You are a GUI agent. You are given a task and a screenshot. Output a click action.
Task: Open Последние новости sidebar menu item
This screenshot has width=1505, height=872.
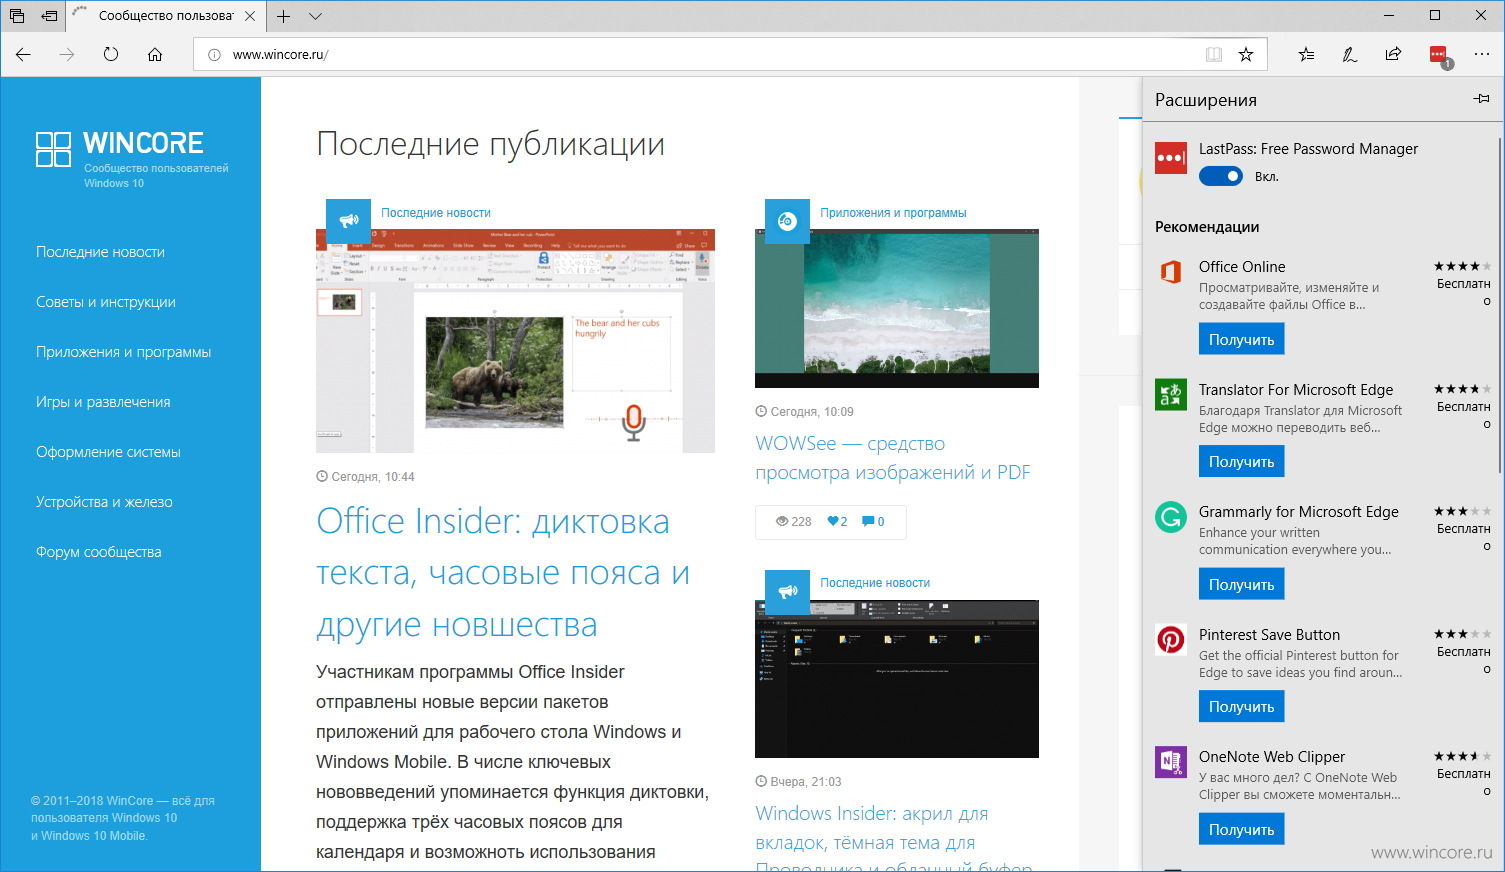tap(100, 252)
